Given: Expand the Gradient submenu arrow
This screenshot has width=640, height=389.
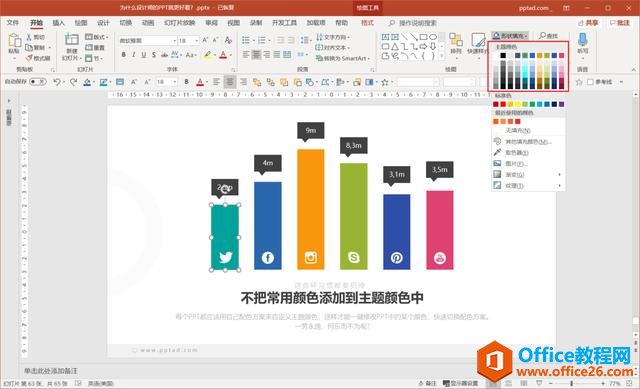Looking at the screenshot, I should coord(560,175).
